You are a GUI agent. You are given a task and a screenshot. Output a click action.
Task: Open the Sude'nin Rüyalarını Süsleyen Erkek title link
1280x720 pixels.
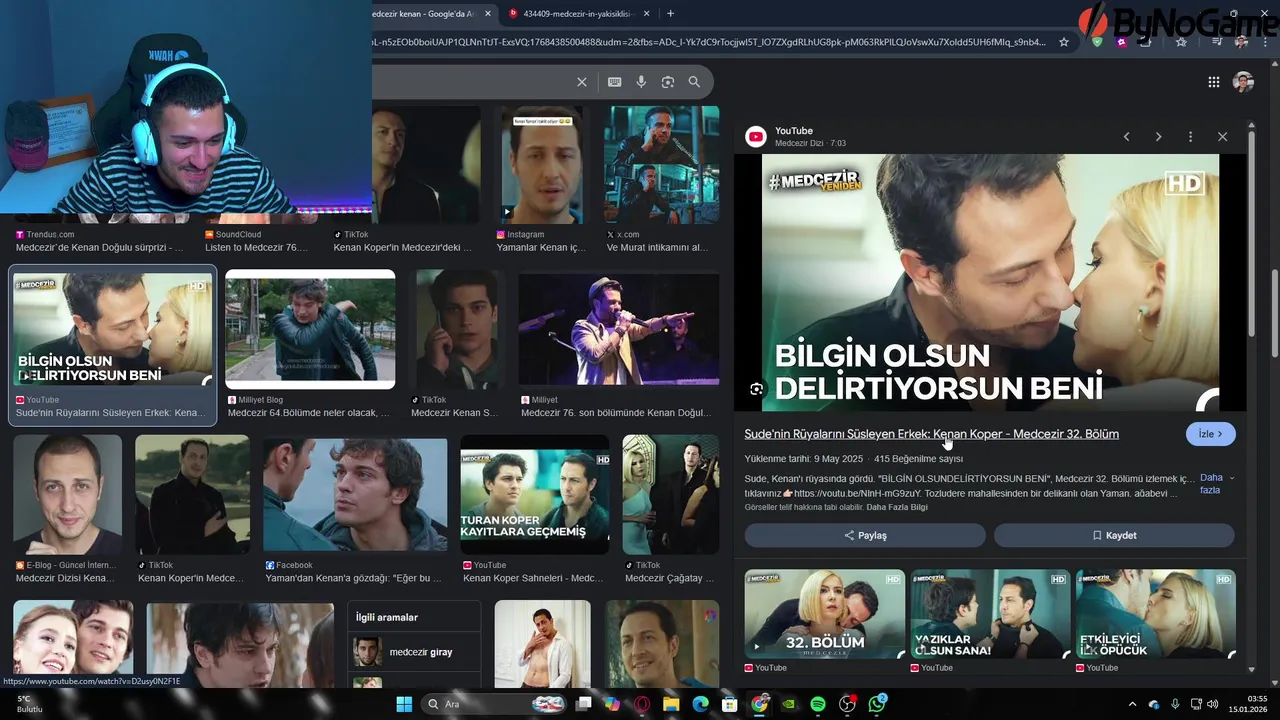[x=931, y=434]
